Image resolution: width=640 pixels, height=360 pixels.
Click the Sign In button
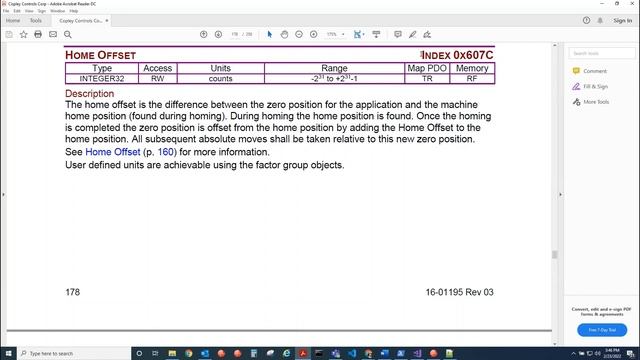(x=623, y=20)
